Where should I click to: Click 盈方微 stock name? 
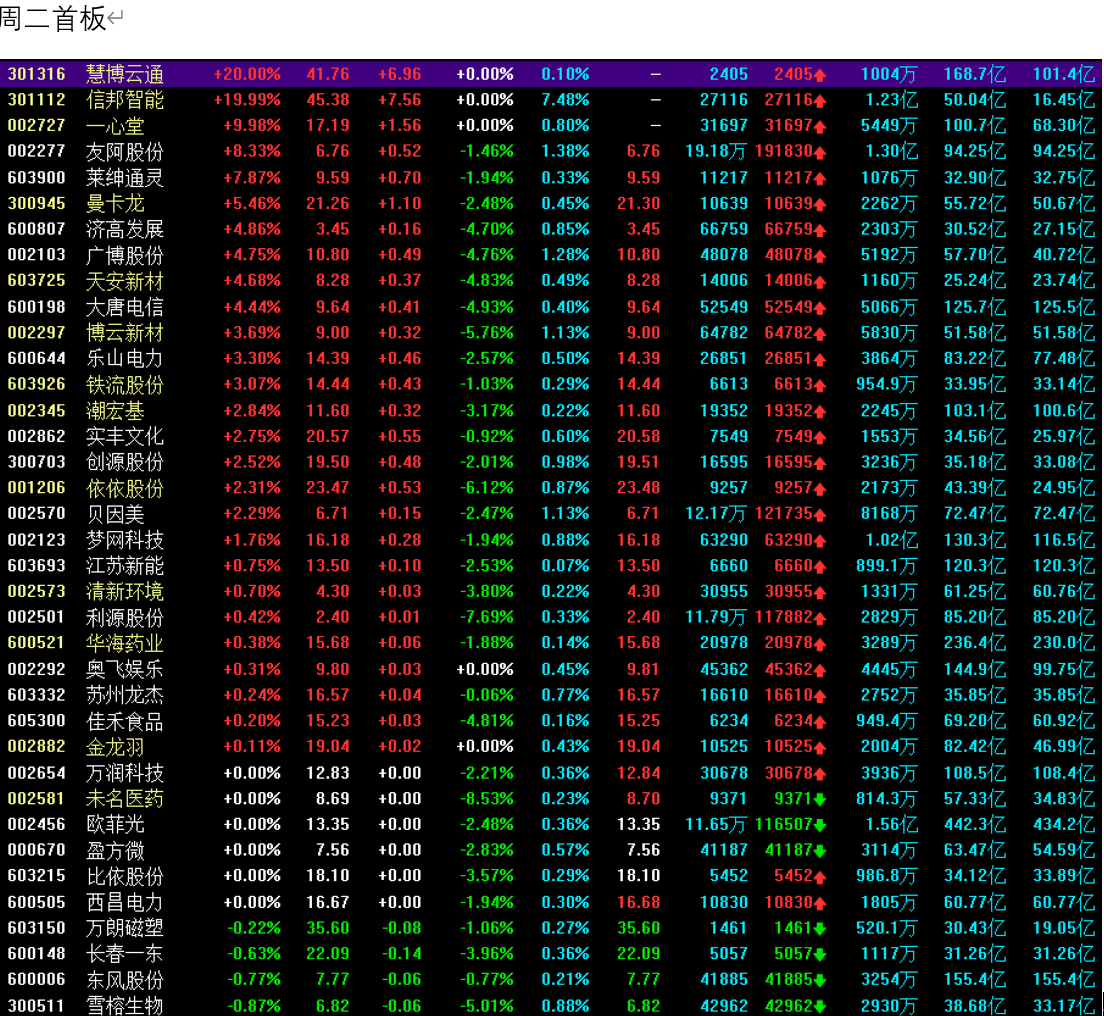click(115, 851)
